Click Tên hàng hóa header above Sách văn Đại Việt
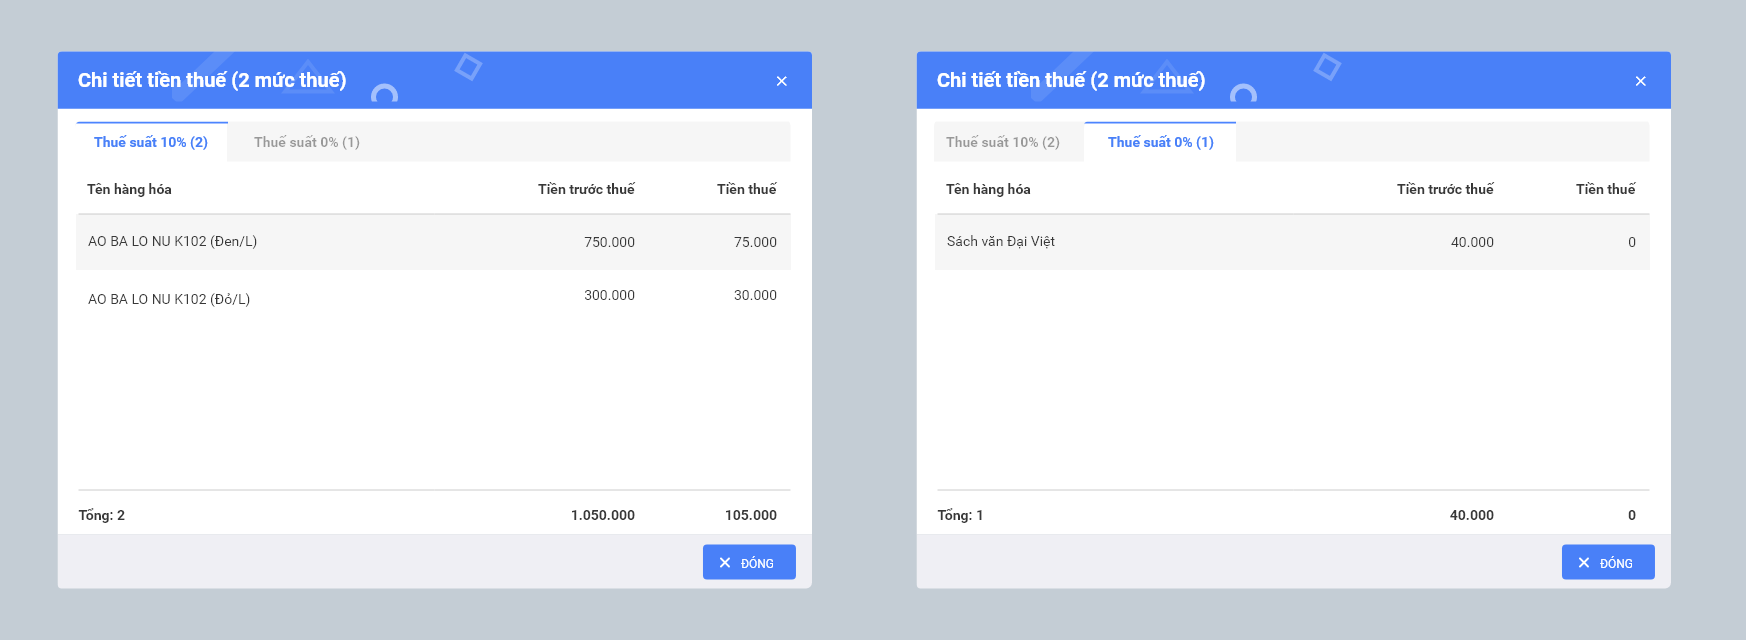The height and width of the screenshot is (640, 1746). tap(988, 189)
